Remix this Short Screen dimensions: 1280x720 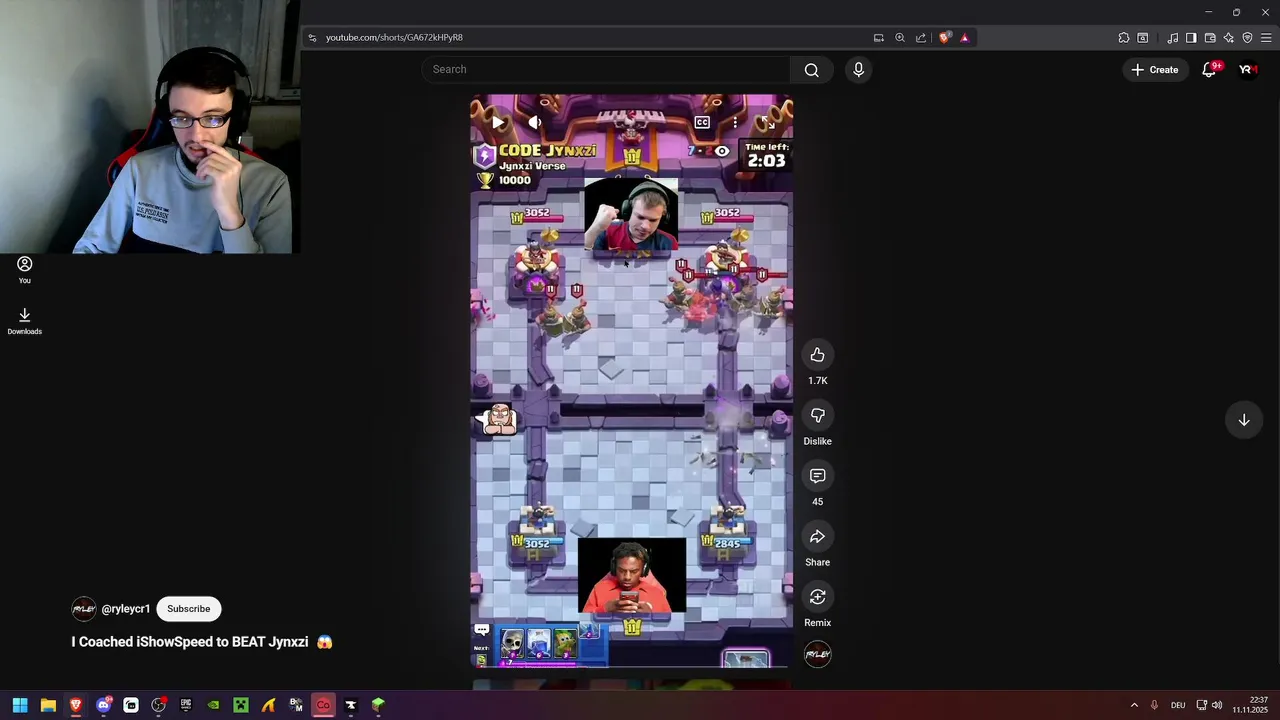coord(817,597)
